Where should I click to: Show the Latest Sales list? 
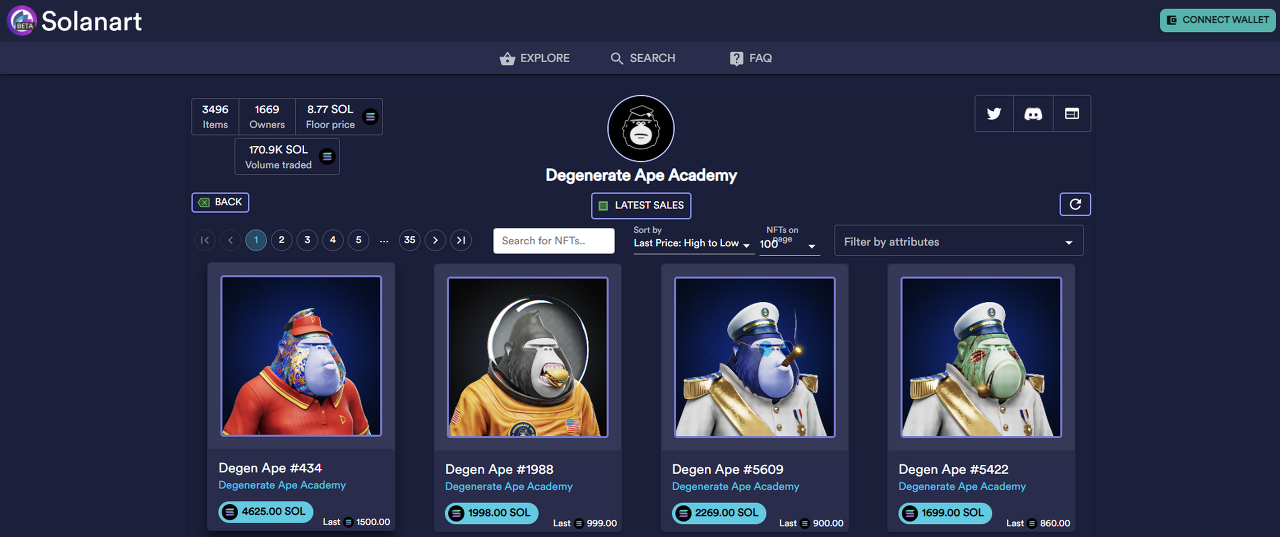[x=641, y=205]
